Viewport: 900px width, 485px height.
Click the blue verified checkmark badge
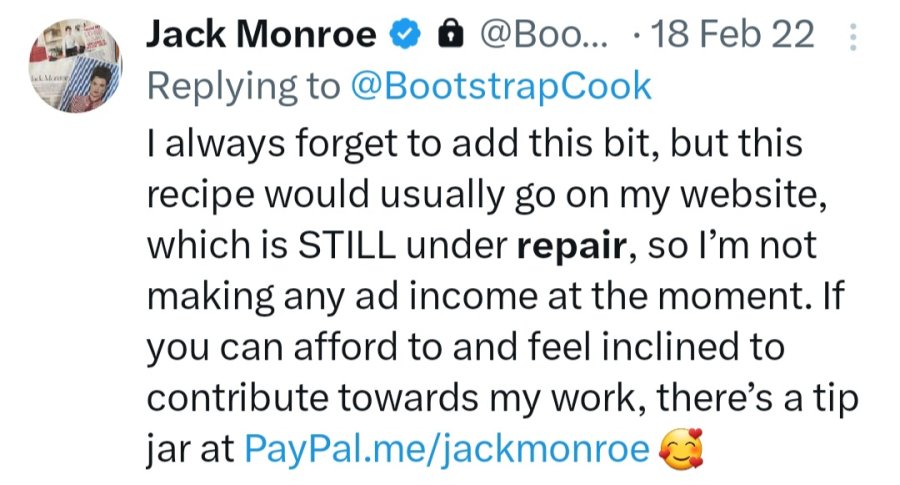tap(406, 34)
